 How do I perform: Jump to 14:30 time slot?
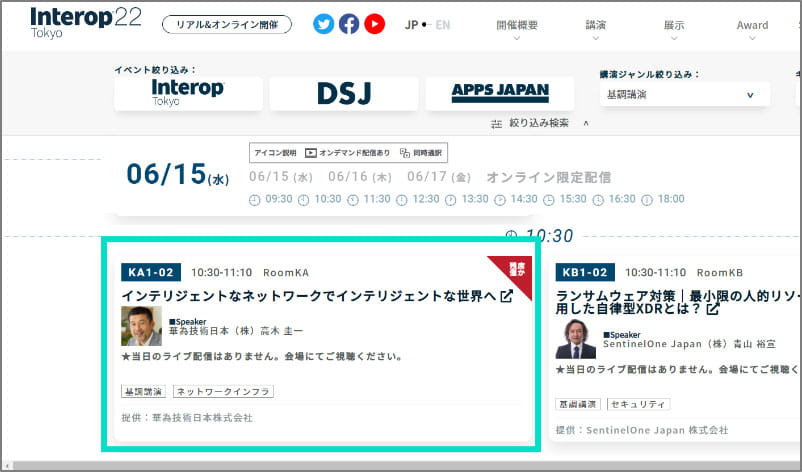[516, 199]
